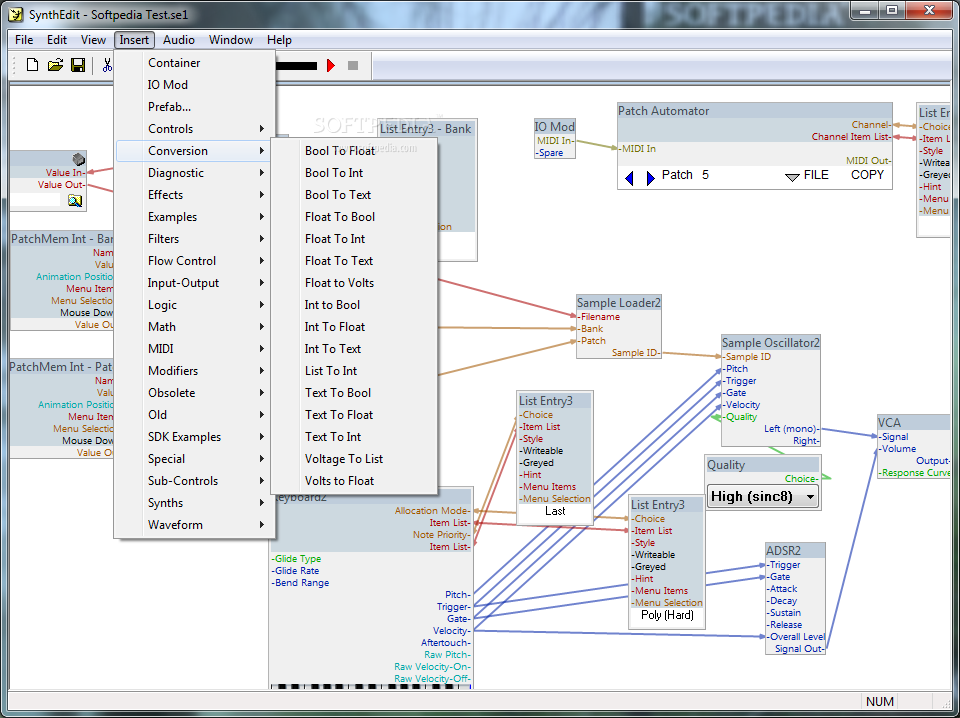Image resolution: width=960 pixels, height=718 pixels.
Task: Click the Poly (Hard) value in List Entry3
Action: pyautogui.click(x=667, y=615)
